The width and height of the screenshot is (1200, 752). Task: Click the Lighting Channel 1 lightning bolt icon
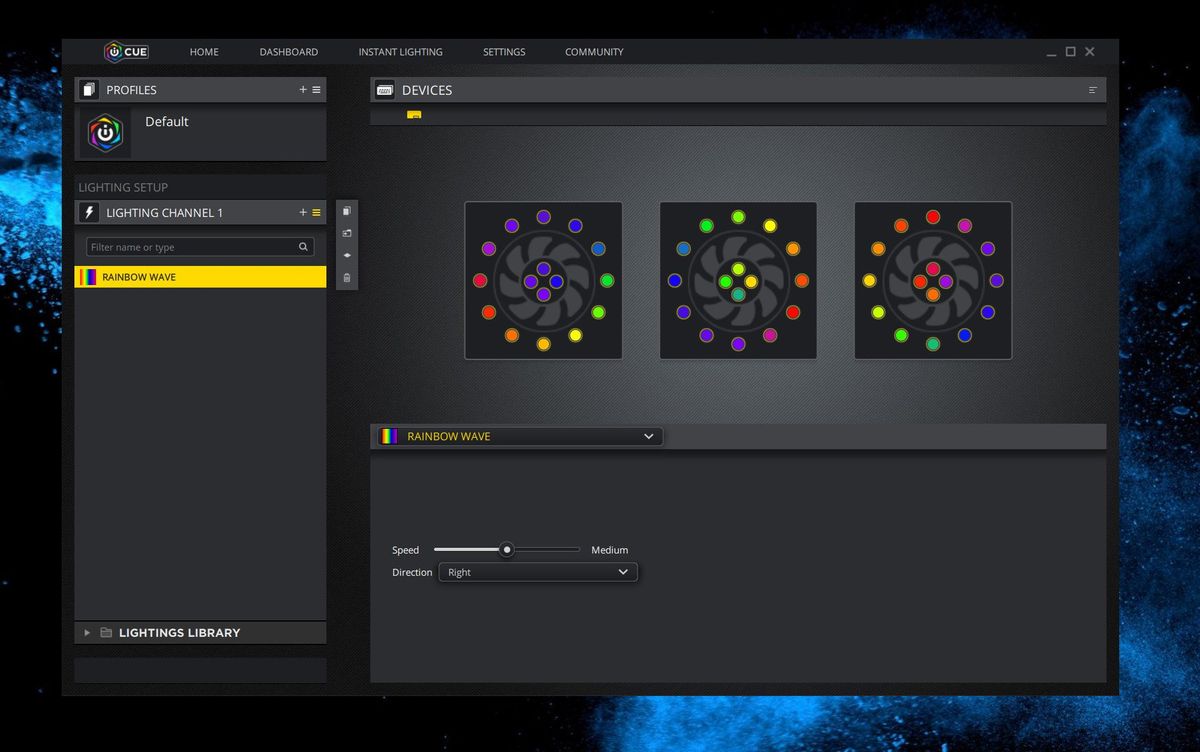click(88, 212)
